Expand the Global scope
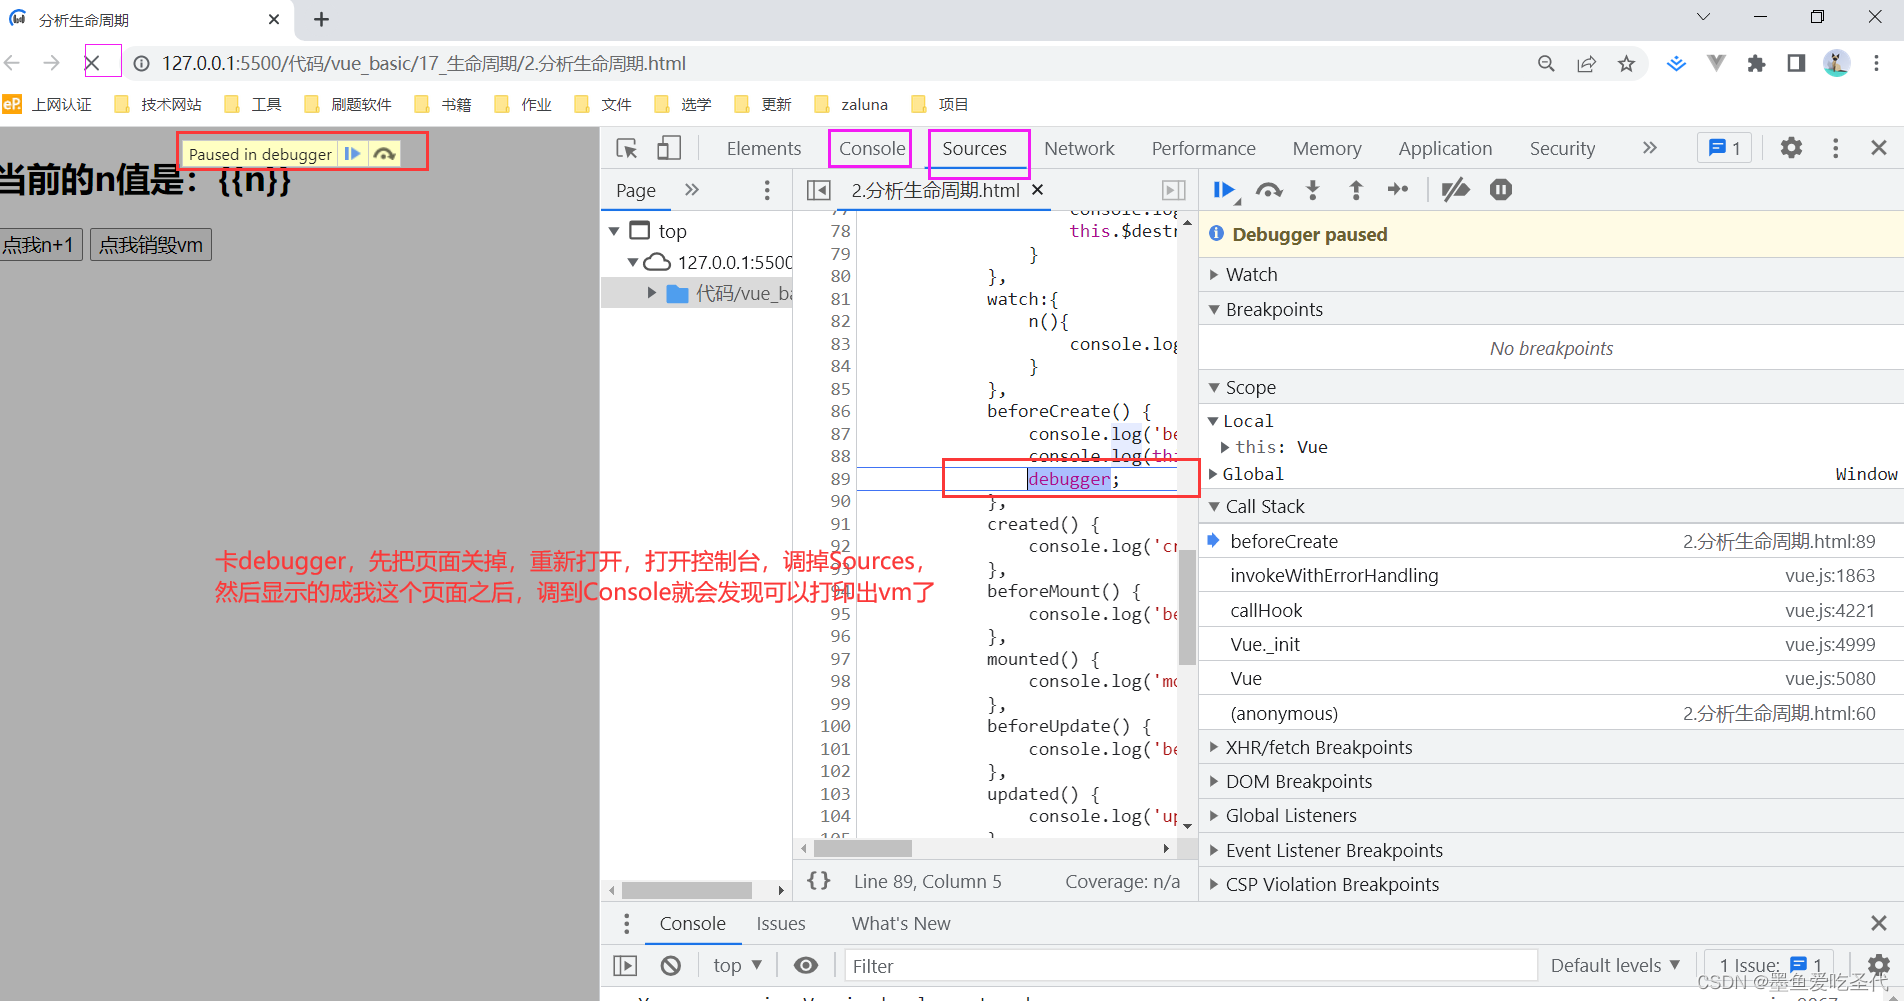1904x1001 pixels. [x=1214, y=474]
